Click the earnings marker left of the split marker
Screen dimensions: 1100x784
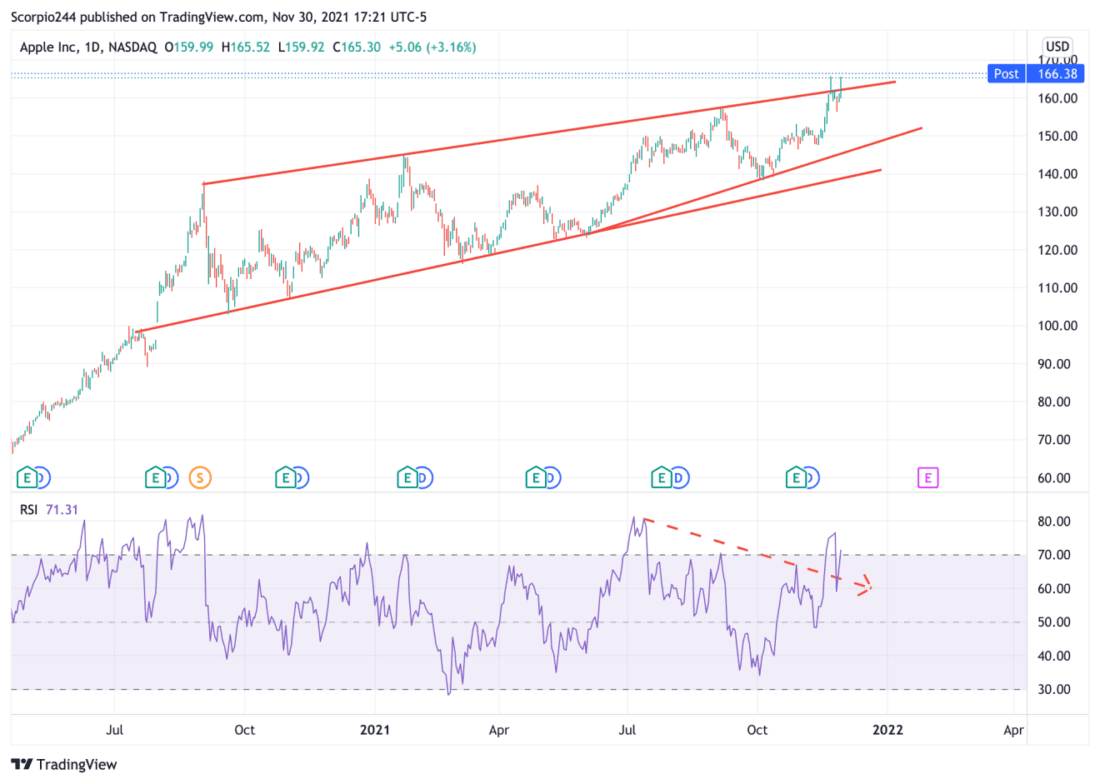155,478
